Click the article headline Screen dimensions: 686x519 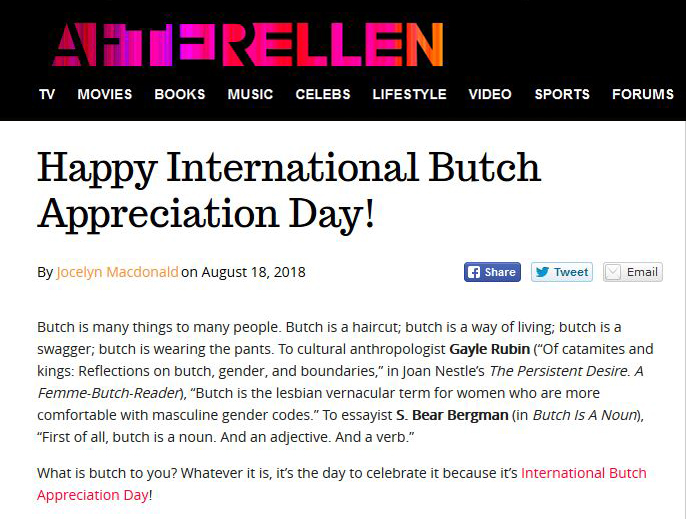(289, 190)
